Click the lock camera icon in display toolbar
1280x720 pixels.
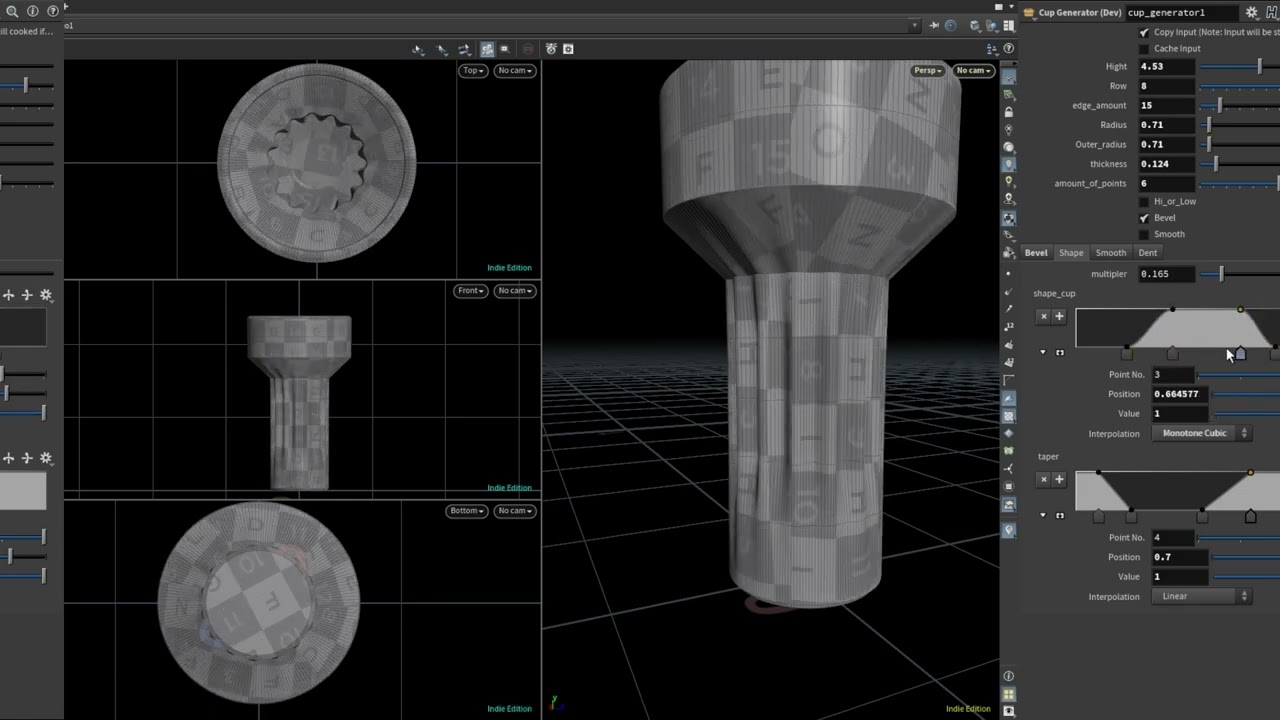point(1009,112)
